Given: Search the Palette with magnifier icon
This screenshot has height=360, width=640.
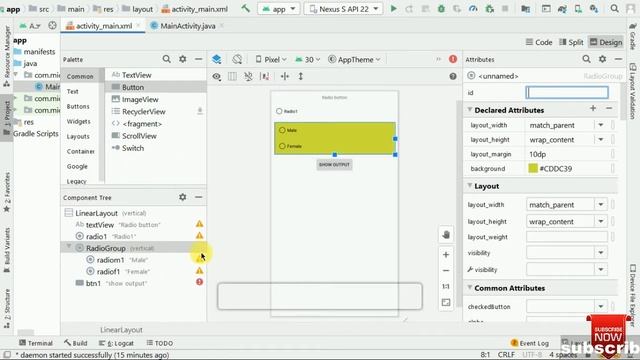Looking at the screenshot, I should coord(167,59).
